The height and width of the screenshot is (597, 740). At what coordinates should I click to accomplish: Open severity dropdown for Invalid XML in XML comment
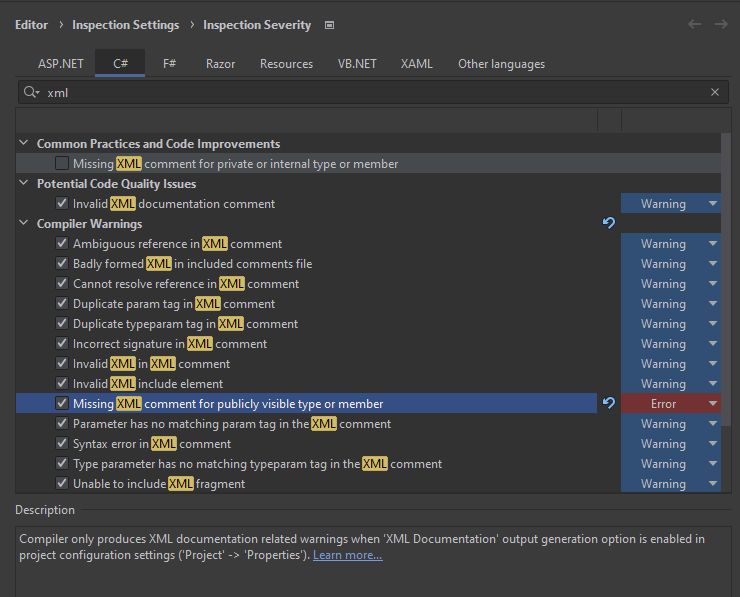[x=671, y=363]
